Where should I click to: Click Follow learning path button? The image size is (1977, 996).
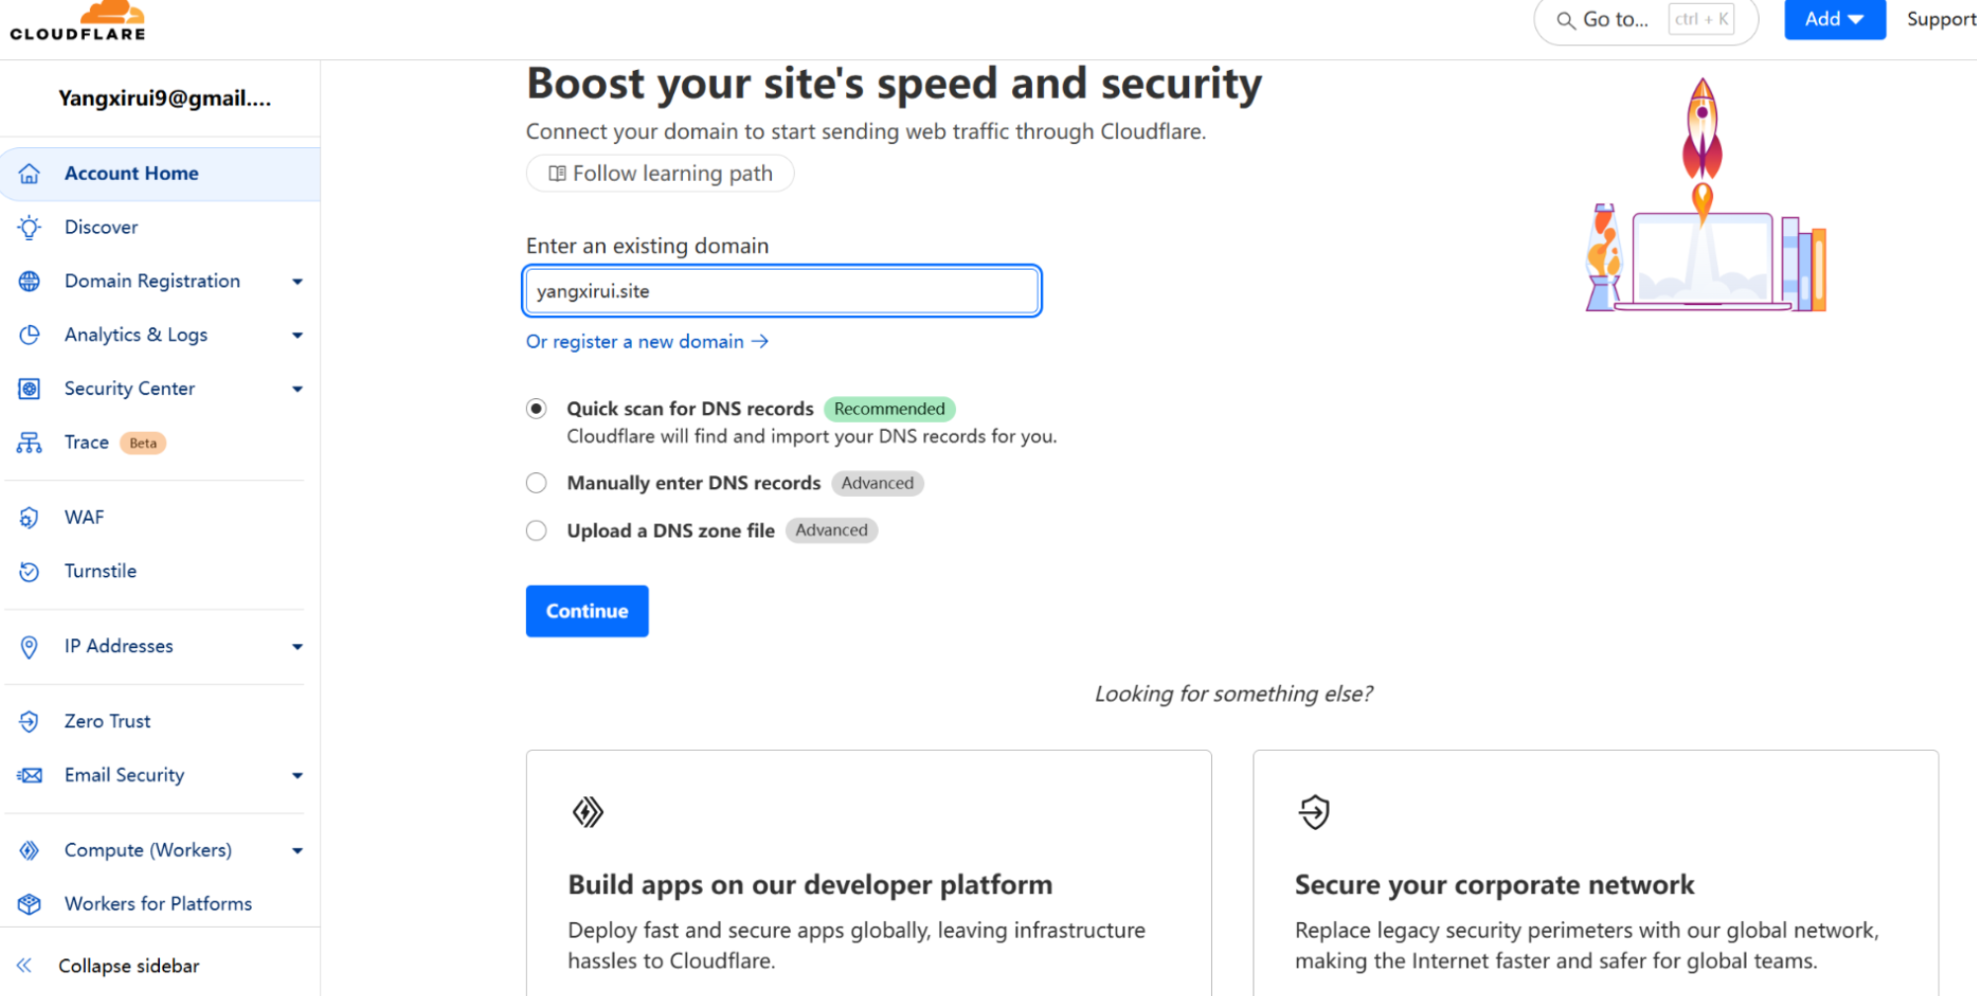click(660, 174)
